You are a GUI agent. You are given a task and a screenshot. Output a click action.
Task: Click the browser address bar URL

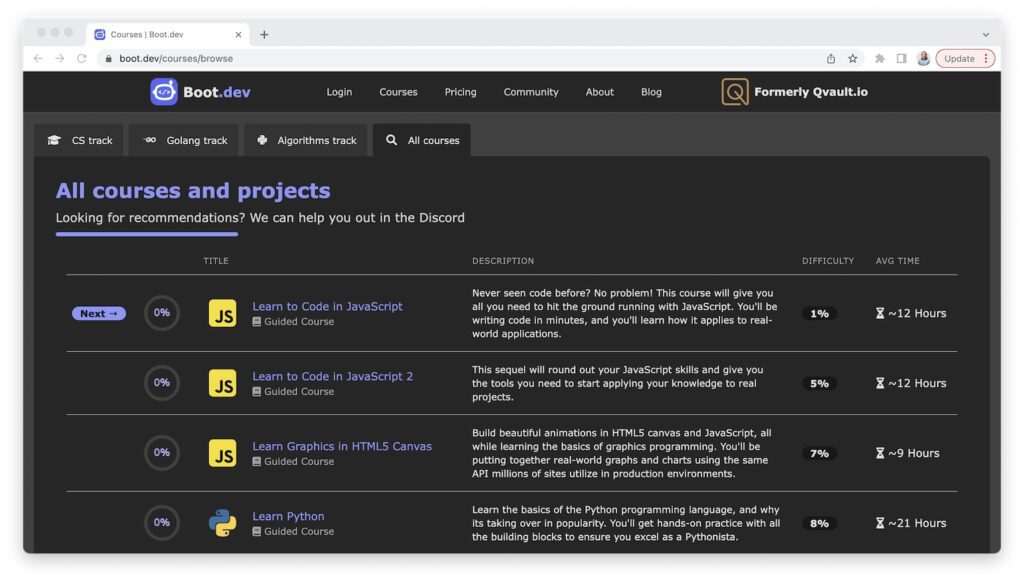click(x=176, y=59)
